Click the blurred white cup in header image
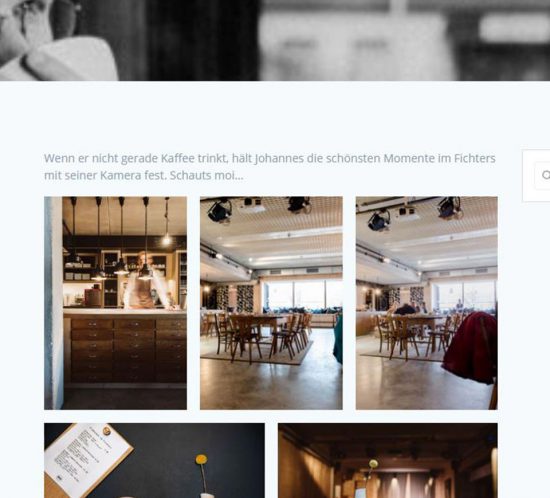This screenshot has width=550, height=498. pos(70,60)
